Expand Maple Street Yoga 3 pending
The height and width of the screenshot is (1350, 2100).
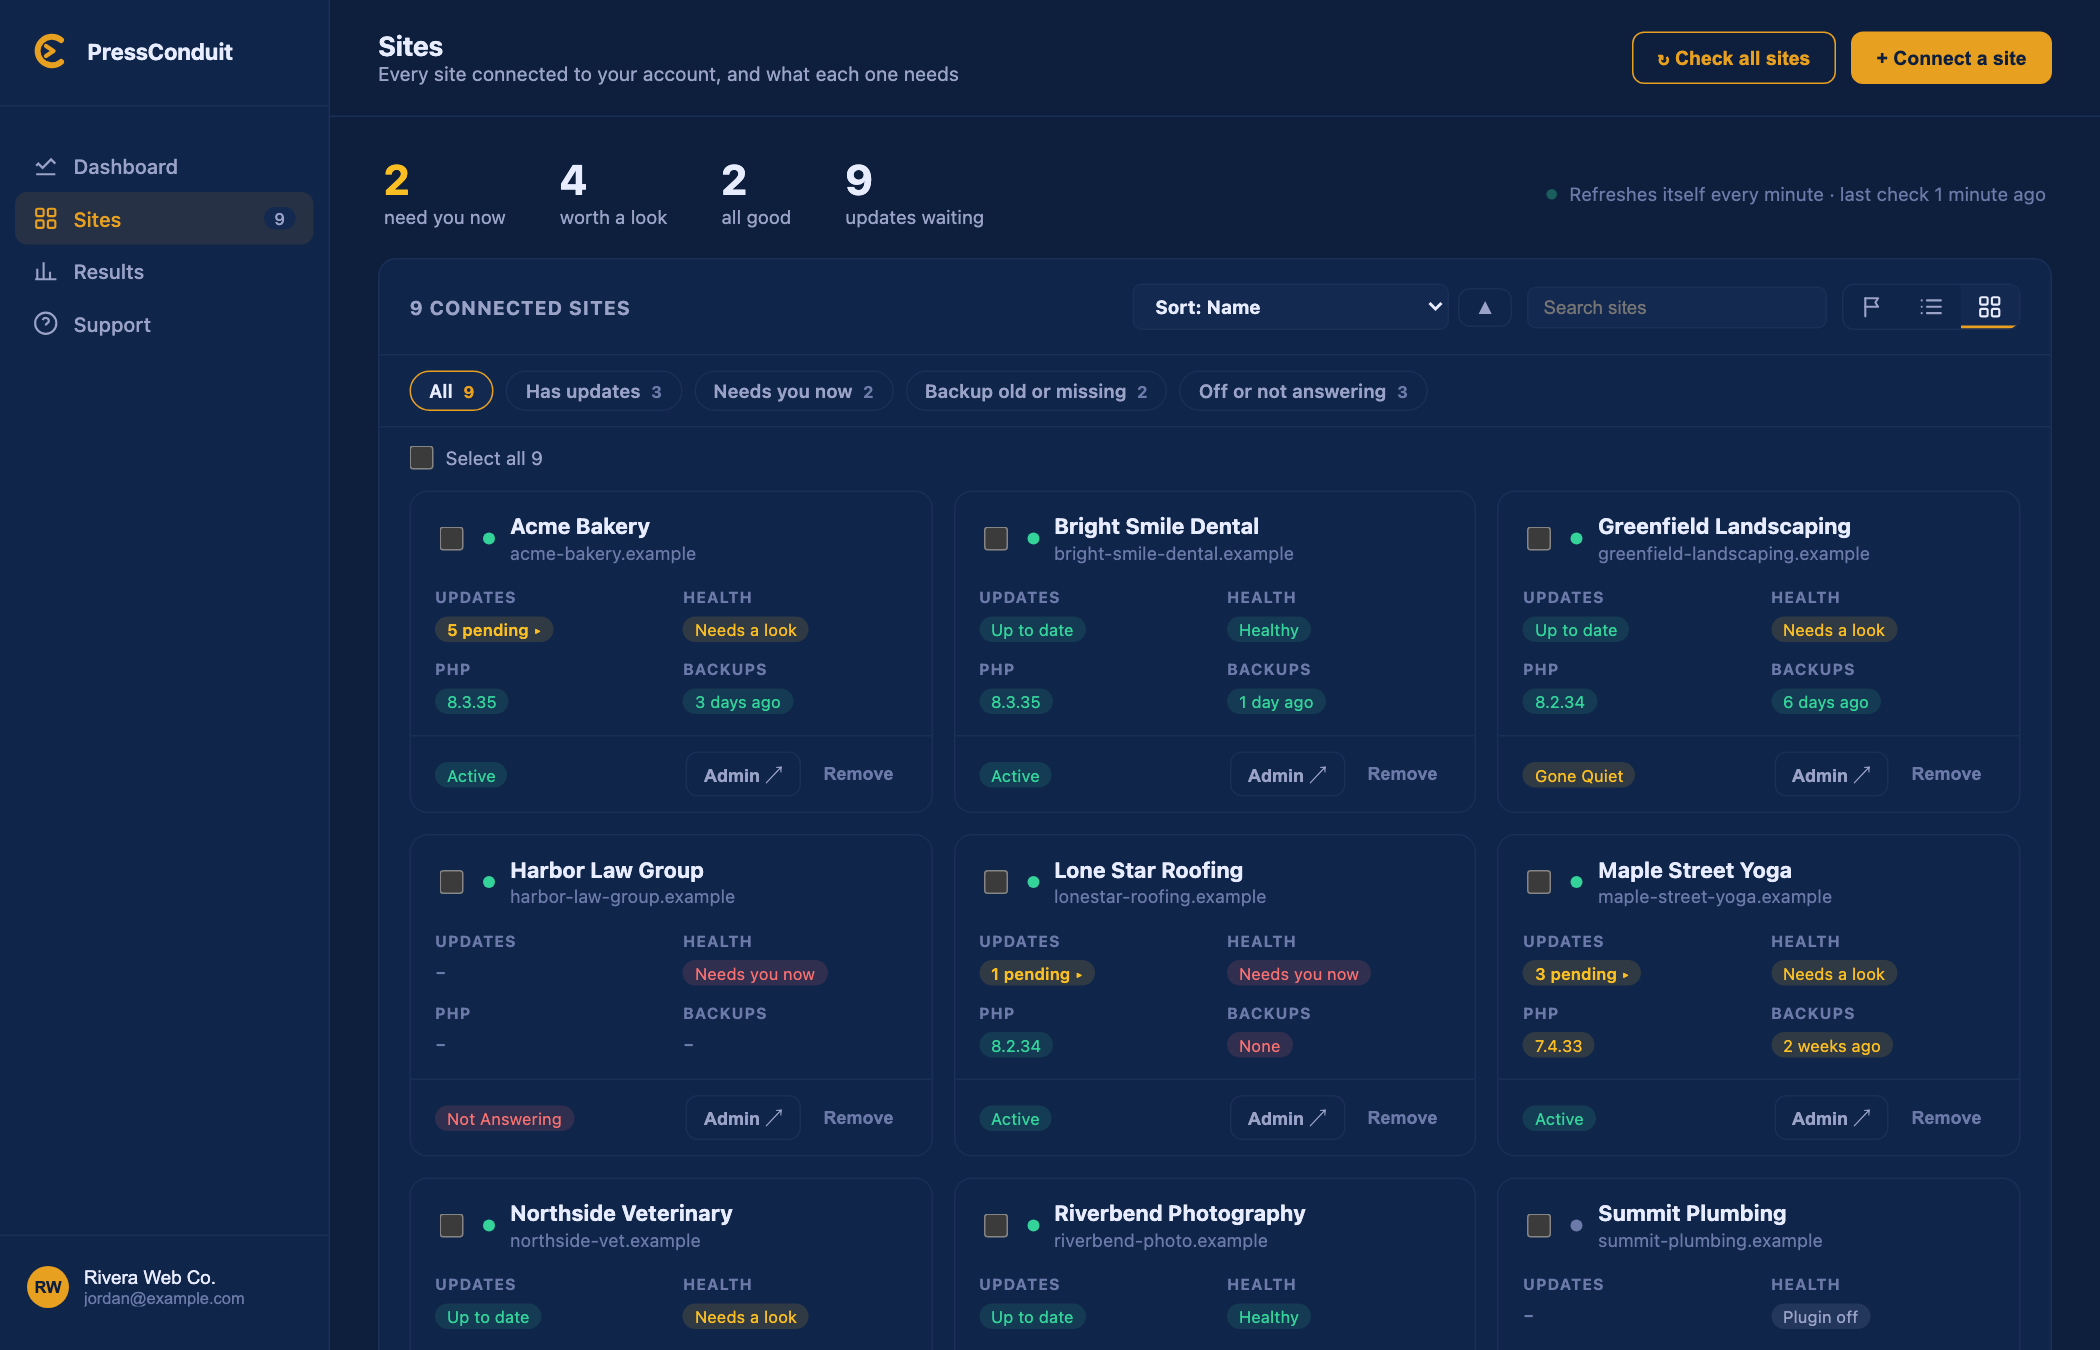tap(1582, 974)
